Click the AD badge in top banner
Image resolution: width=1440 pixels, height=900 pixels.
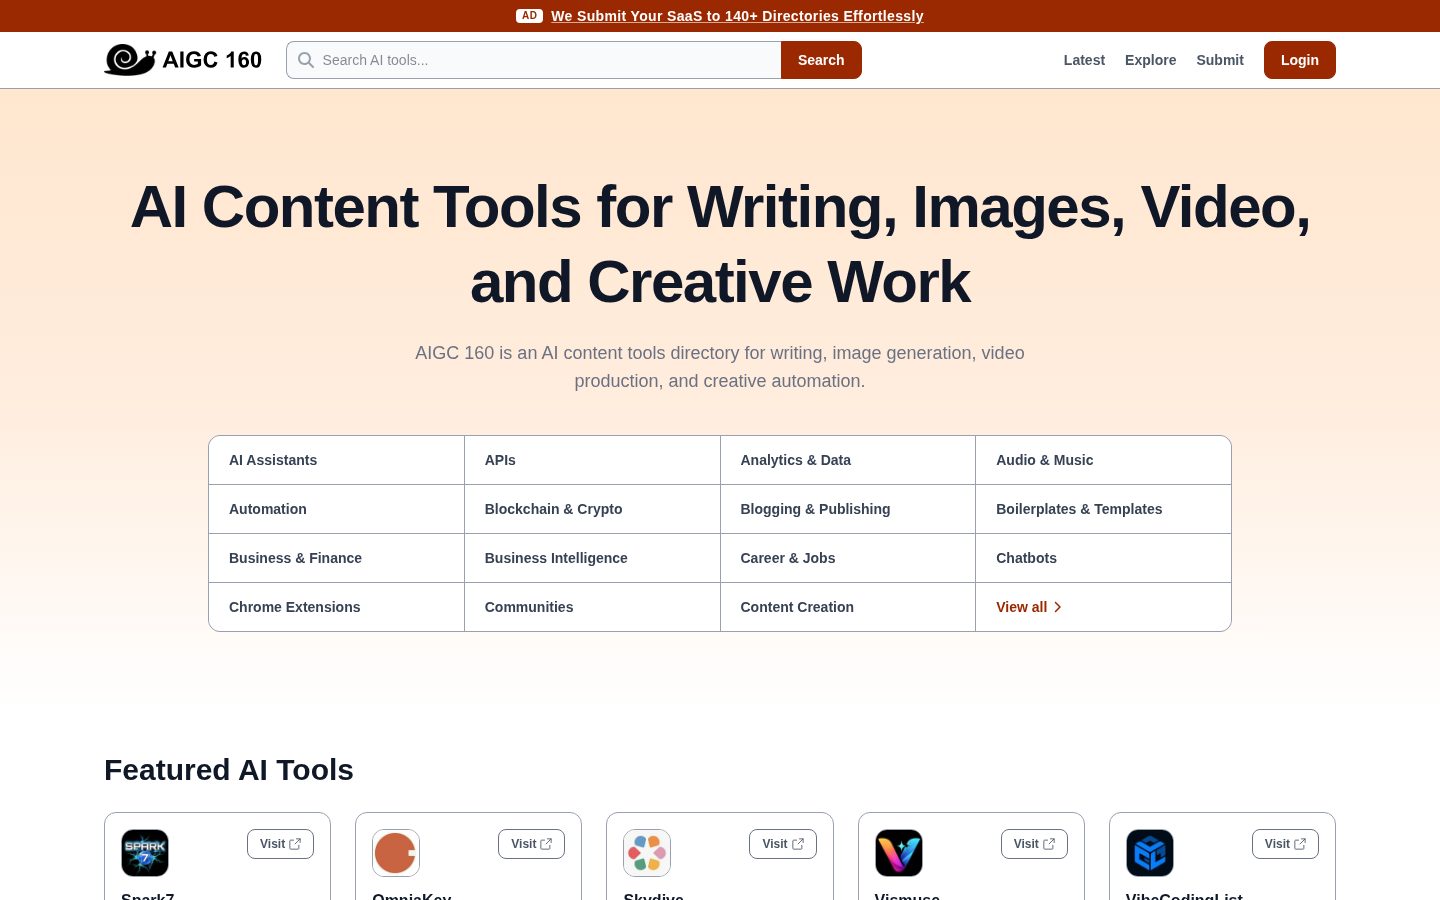(x=529, y=16)
